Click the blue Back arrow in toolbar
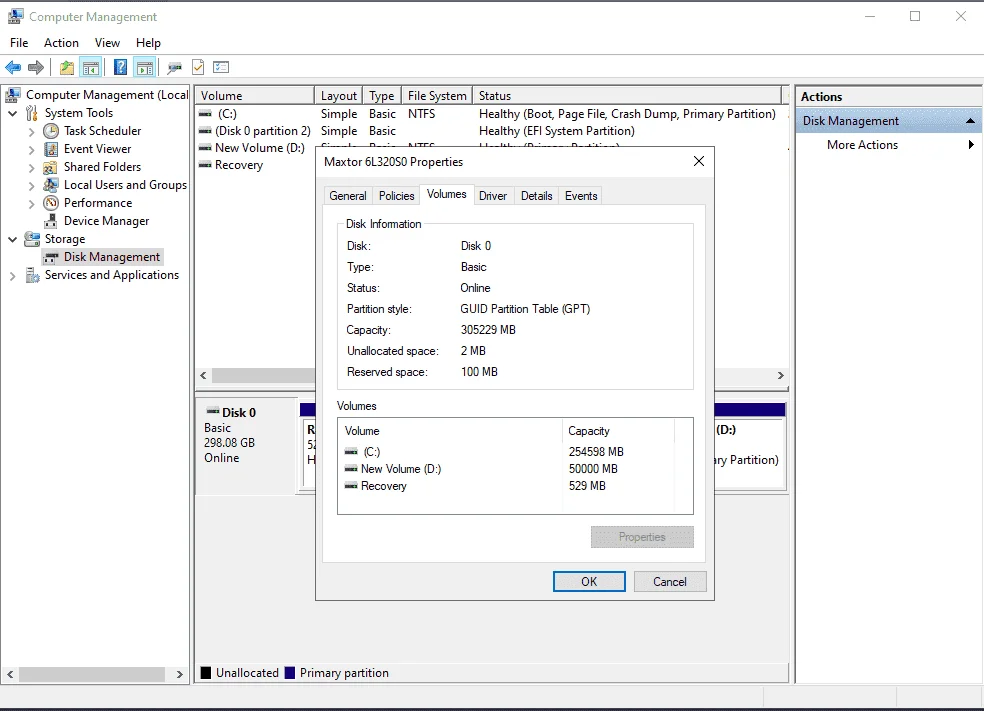This screenshot has height=711, width=984. 13,67
